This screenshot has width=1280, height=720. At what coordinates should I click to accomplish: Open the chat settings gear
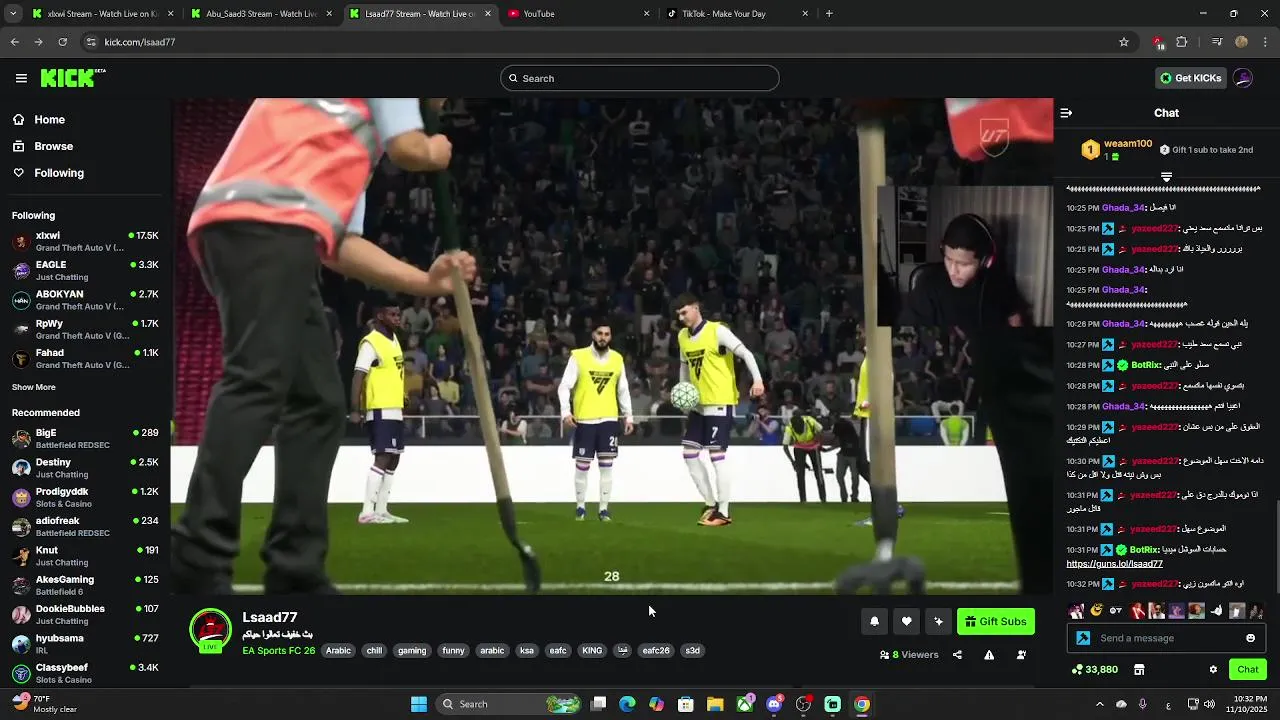pyautogui.click(x=1213, y=669)
